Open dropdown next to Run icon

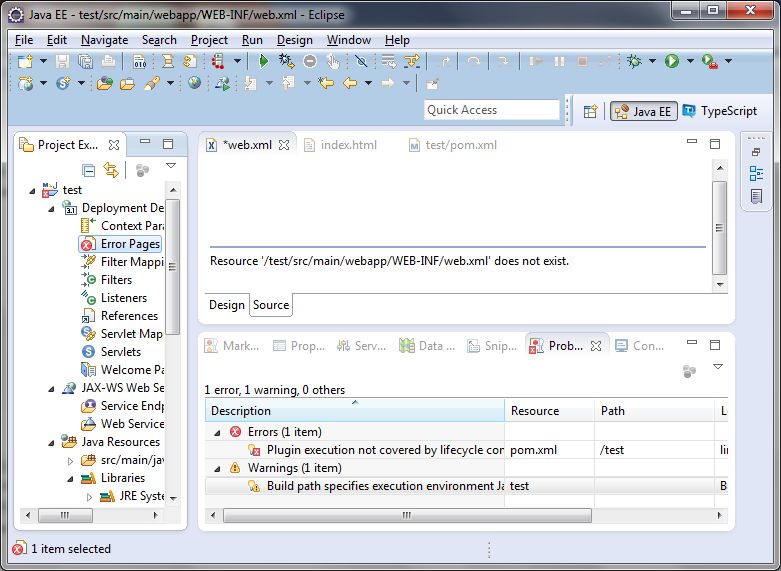[x=690, y=61]
